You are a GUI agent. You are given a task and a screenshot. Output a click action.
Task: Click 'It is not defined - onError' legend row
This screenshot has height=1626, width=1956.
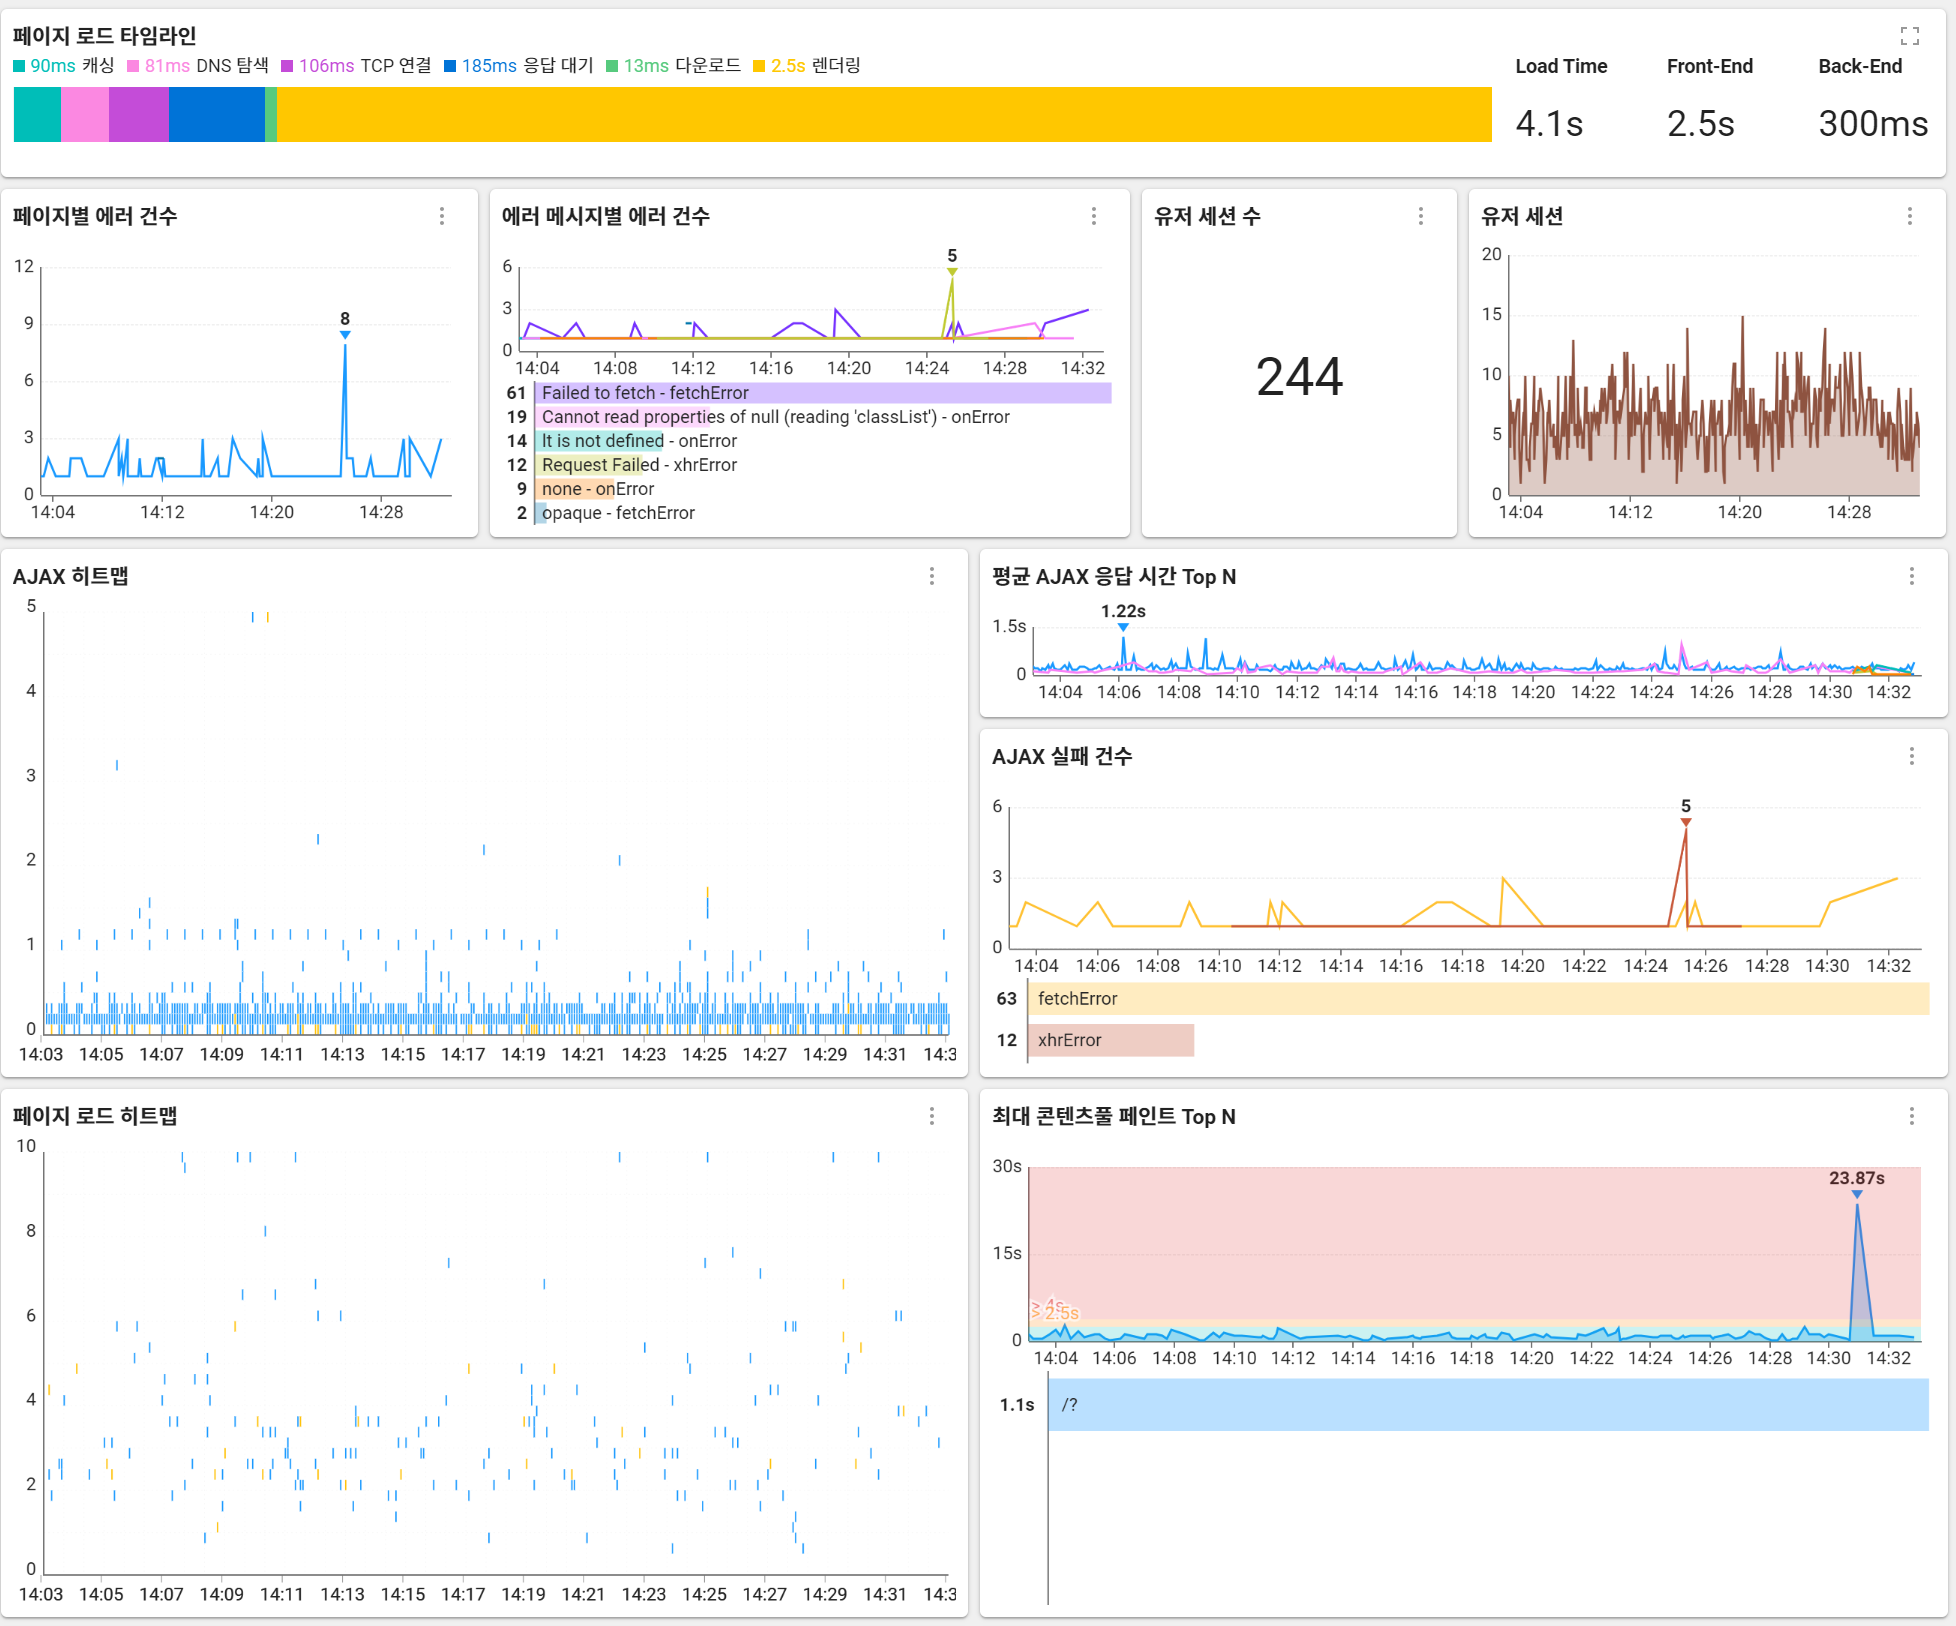639,441
